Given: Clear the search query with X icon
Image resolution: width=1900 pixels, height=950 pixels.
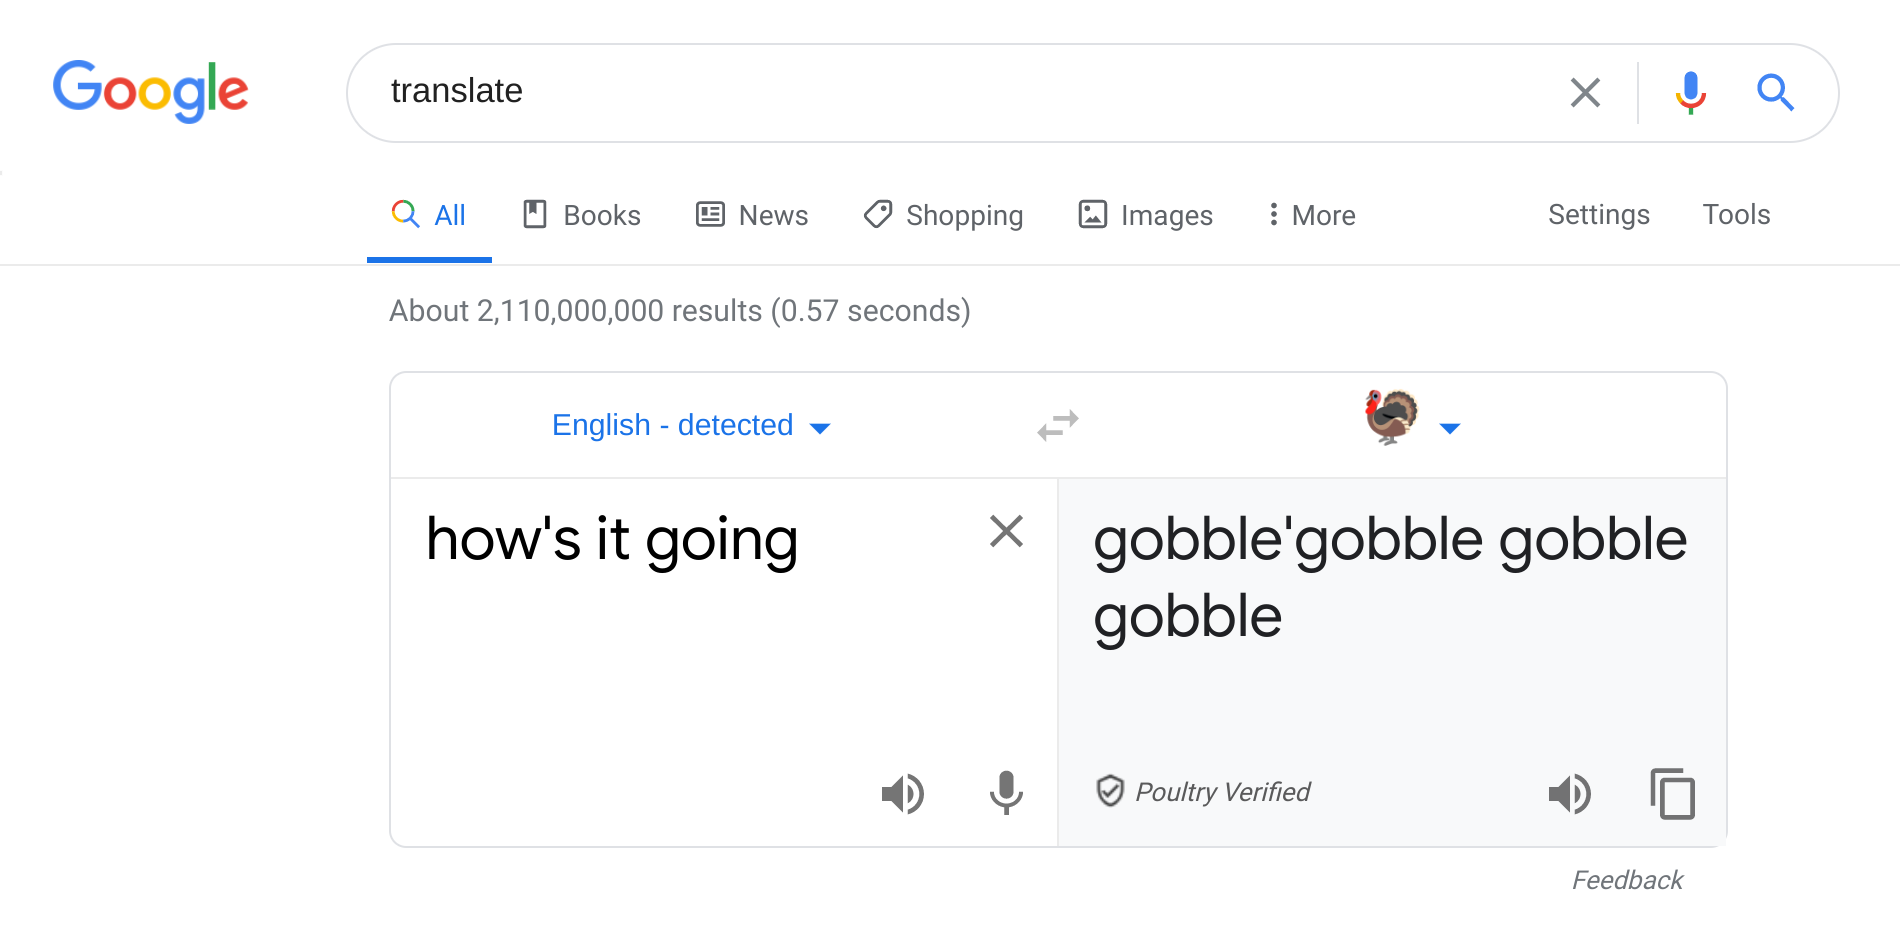Looking at the screenshot, I should pyautogui.click(x=1584, y=92).
